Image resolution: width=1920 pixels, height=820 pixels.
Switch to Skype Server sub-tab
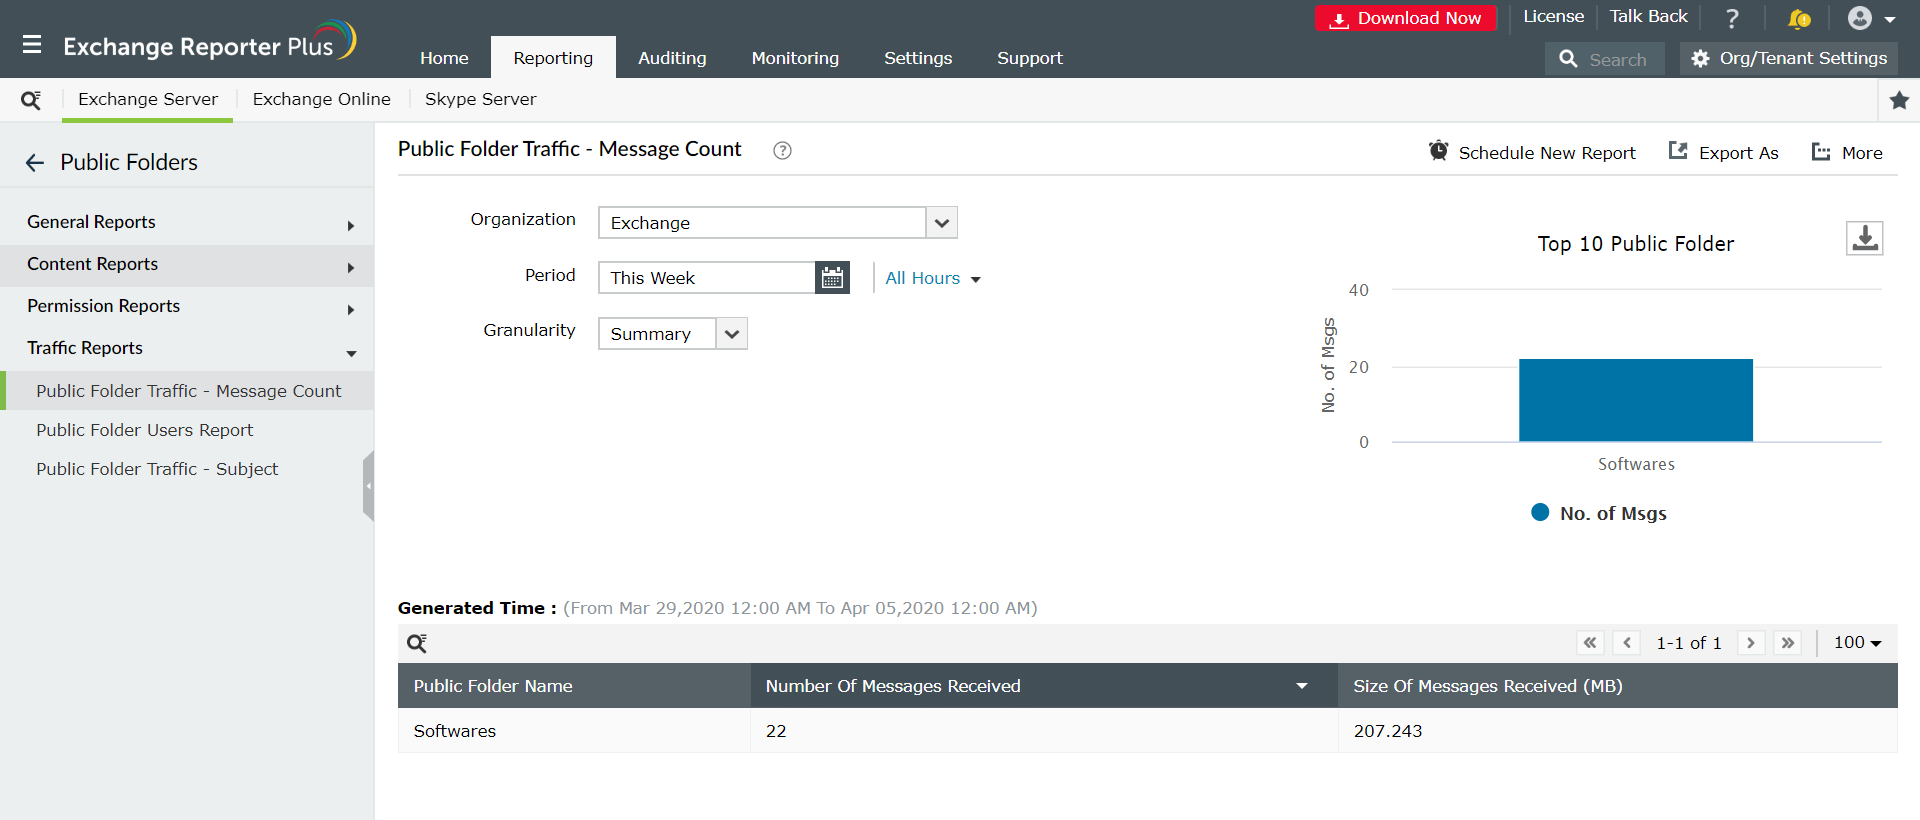[480, 99]
